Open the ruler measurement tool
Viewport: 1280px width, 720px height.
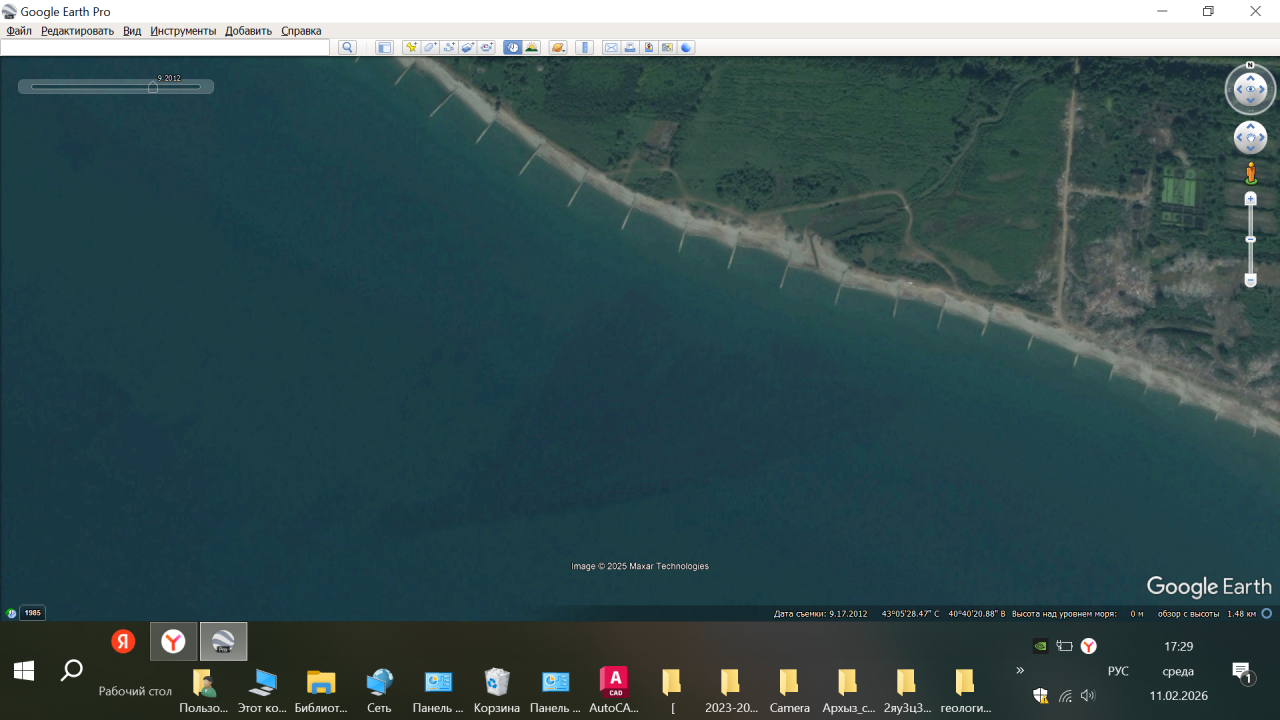click(x=585, y=48)
